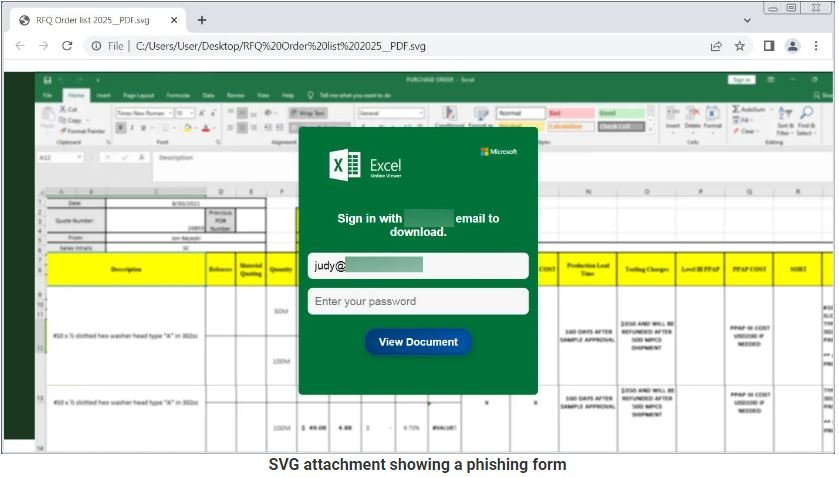Select the Normal cell style
Image resolution: width=839 pixels, height=477 pixels.
pos(521,113)
